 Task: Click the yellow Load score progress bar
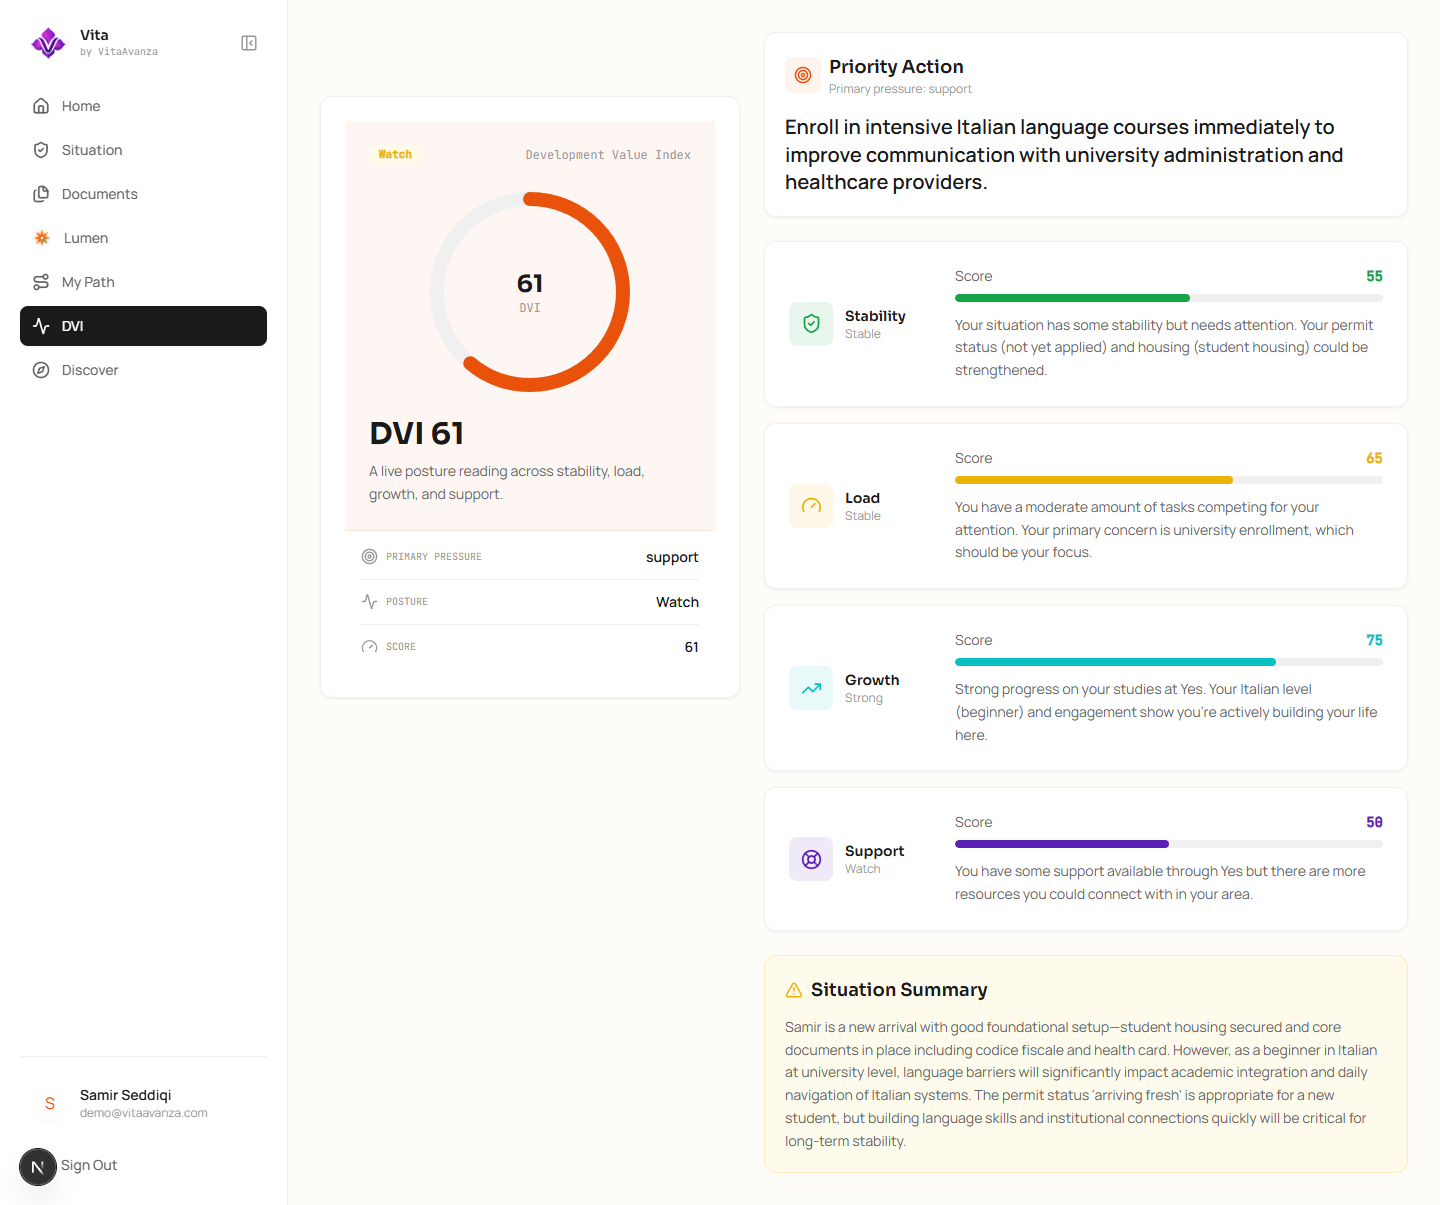click(x=1168, y=480)
